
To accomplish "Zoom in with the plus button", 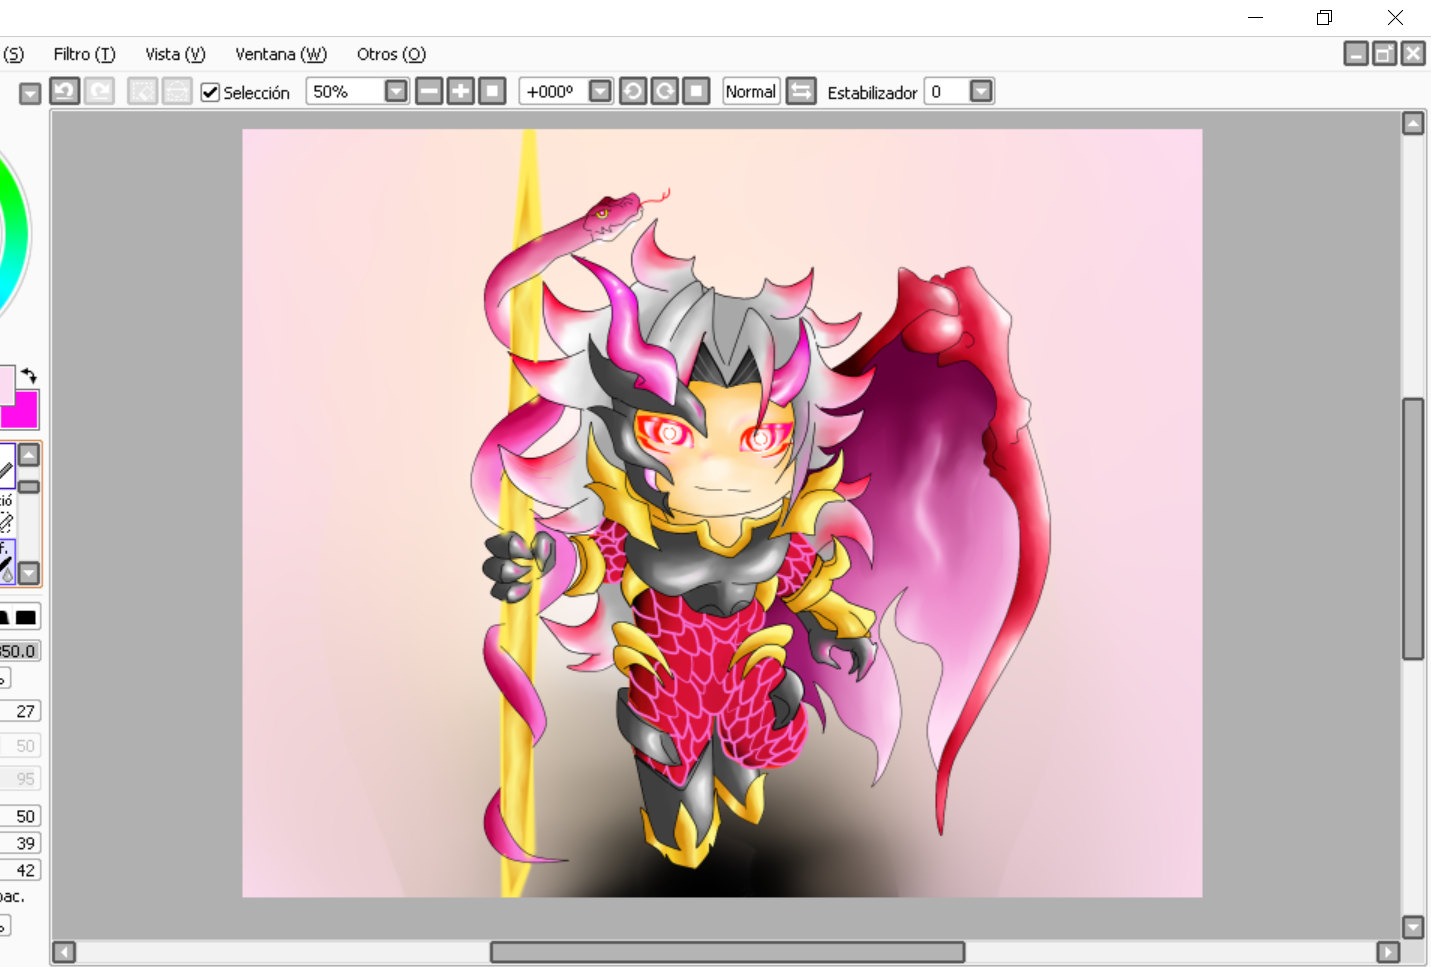I will coord(461,91).
